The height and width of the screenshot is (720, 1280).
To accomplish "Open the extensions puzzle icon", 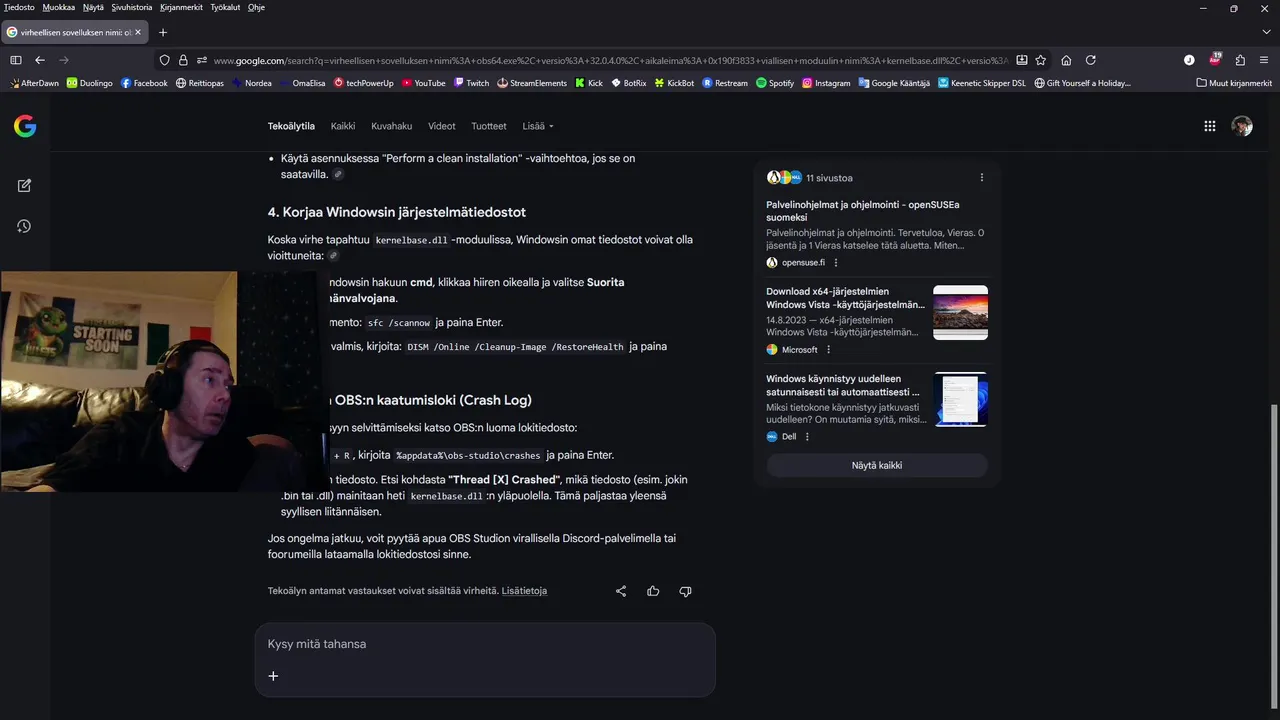I will [1240, 60].
